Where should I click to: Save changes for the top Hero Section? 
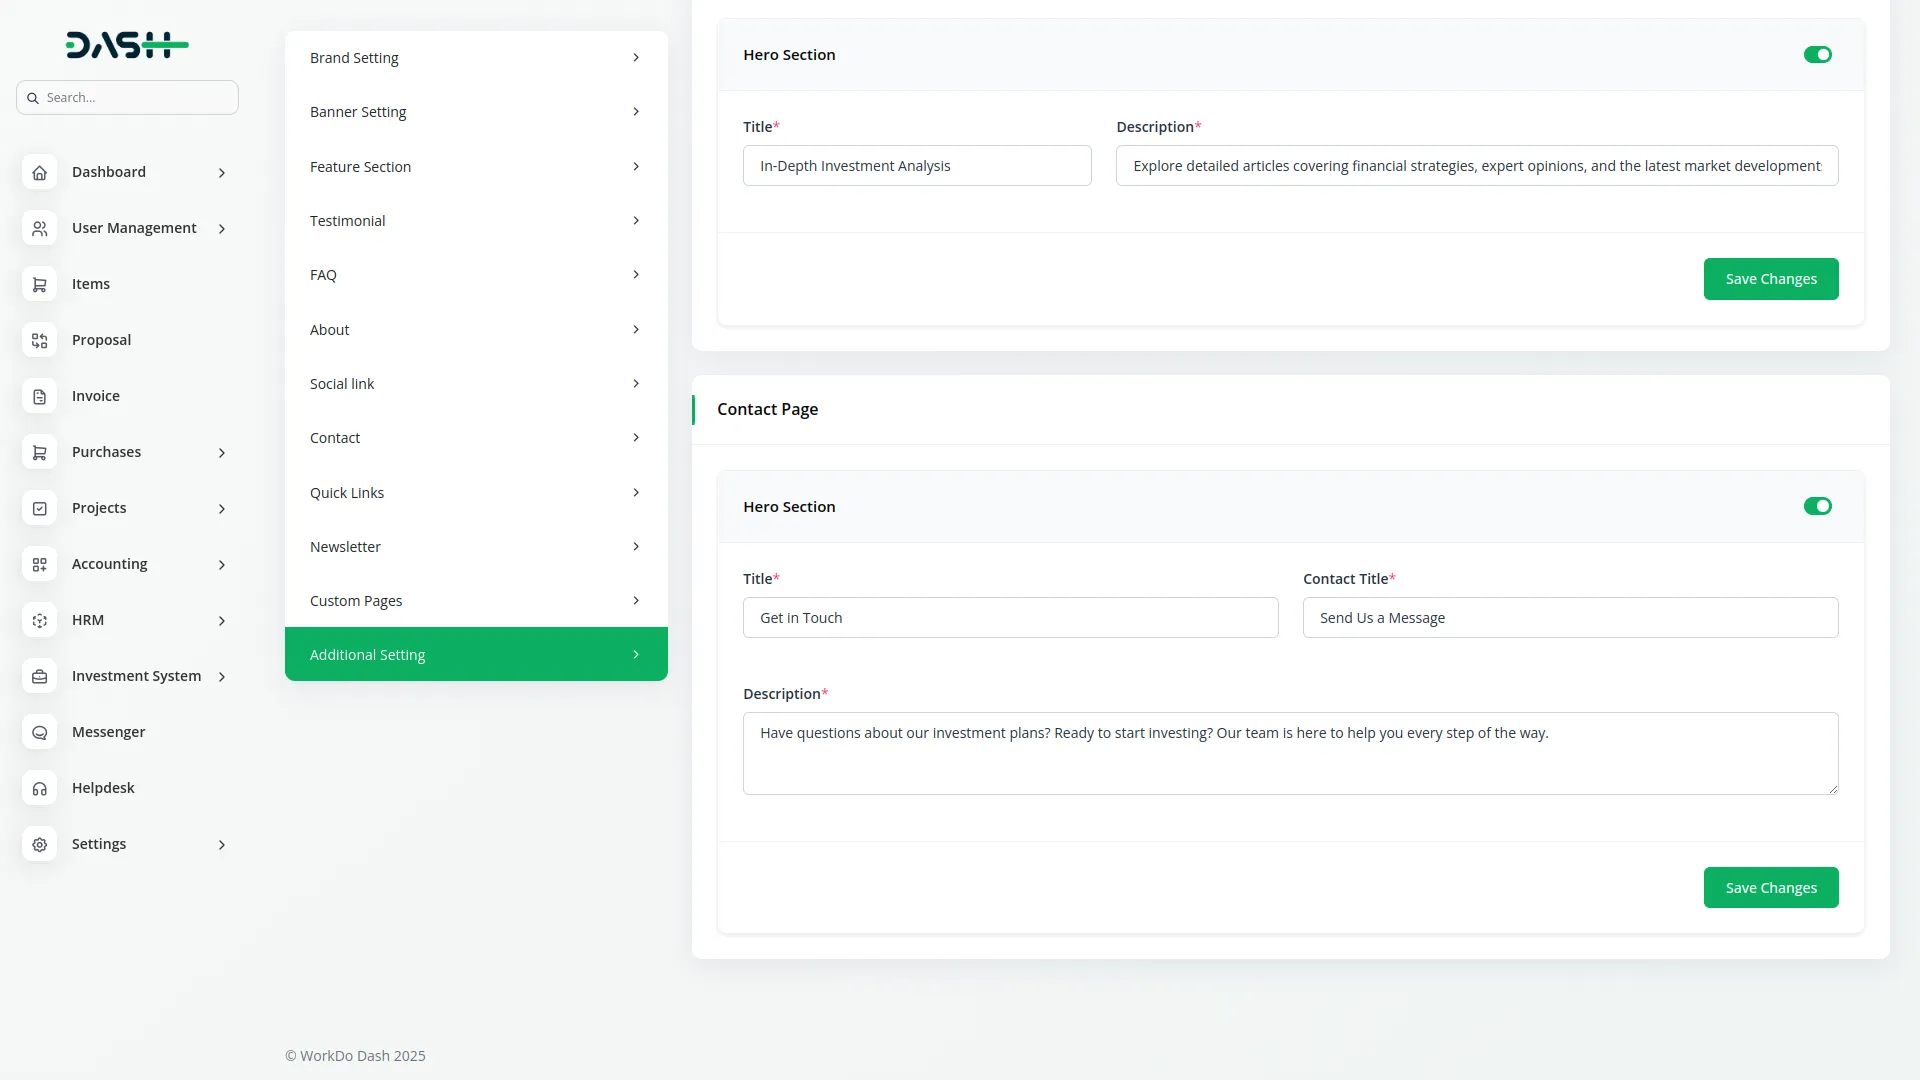pyautogui.click(x=1770, y=279)
